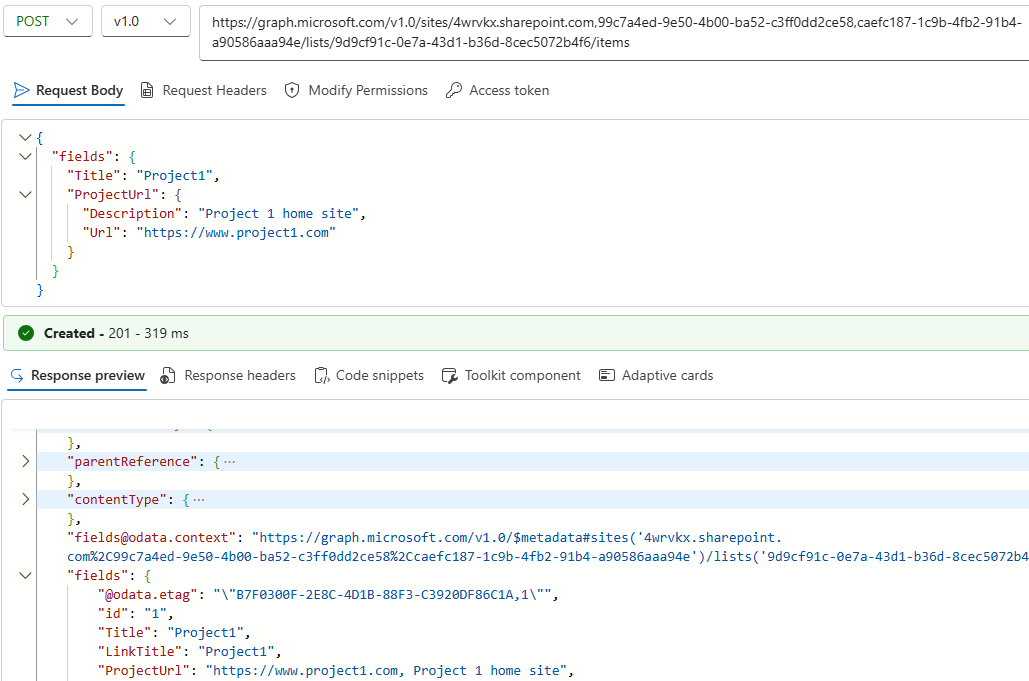Click the "parentReference" key in response
The image size is (1029, 681).
[132, 461]
